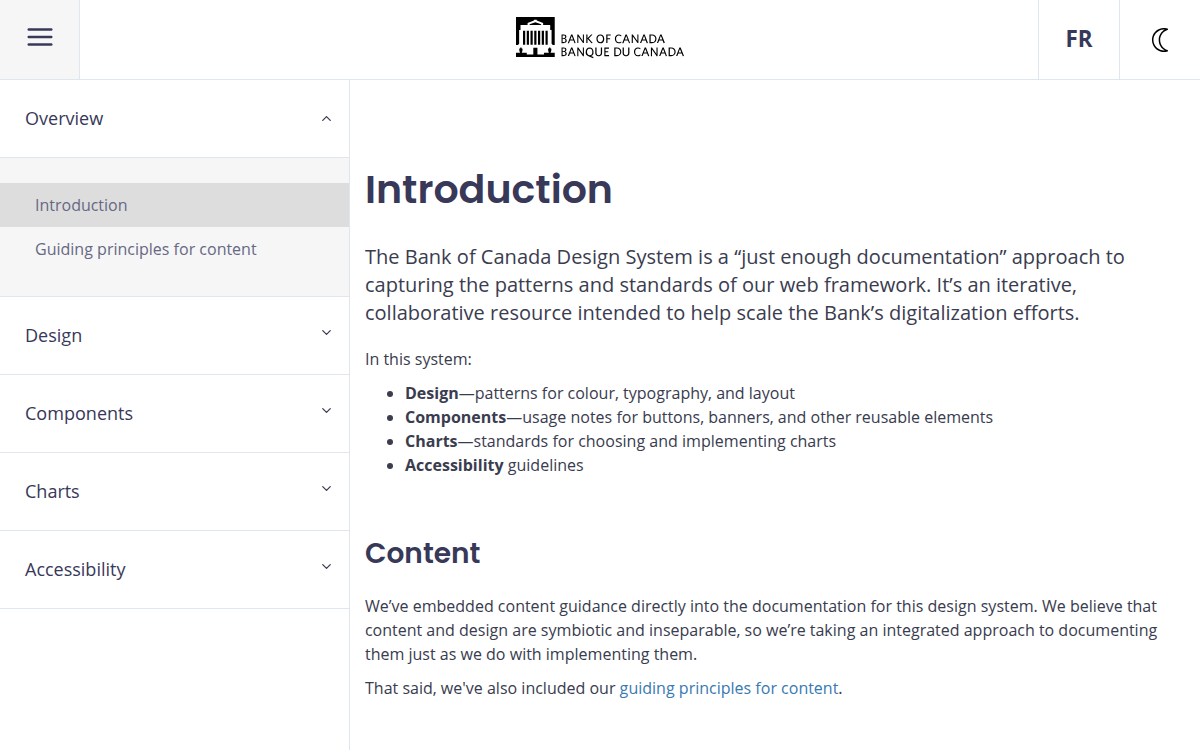1200x750 pixels.
Task: Click the Design sidebar heading
Action: pos(54,335)
